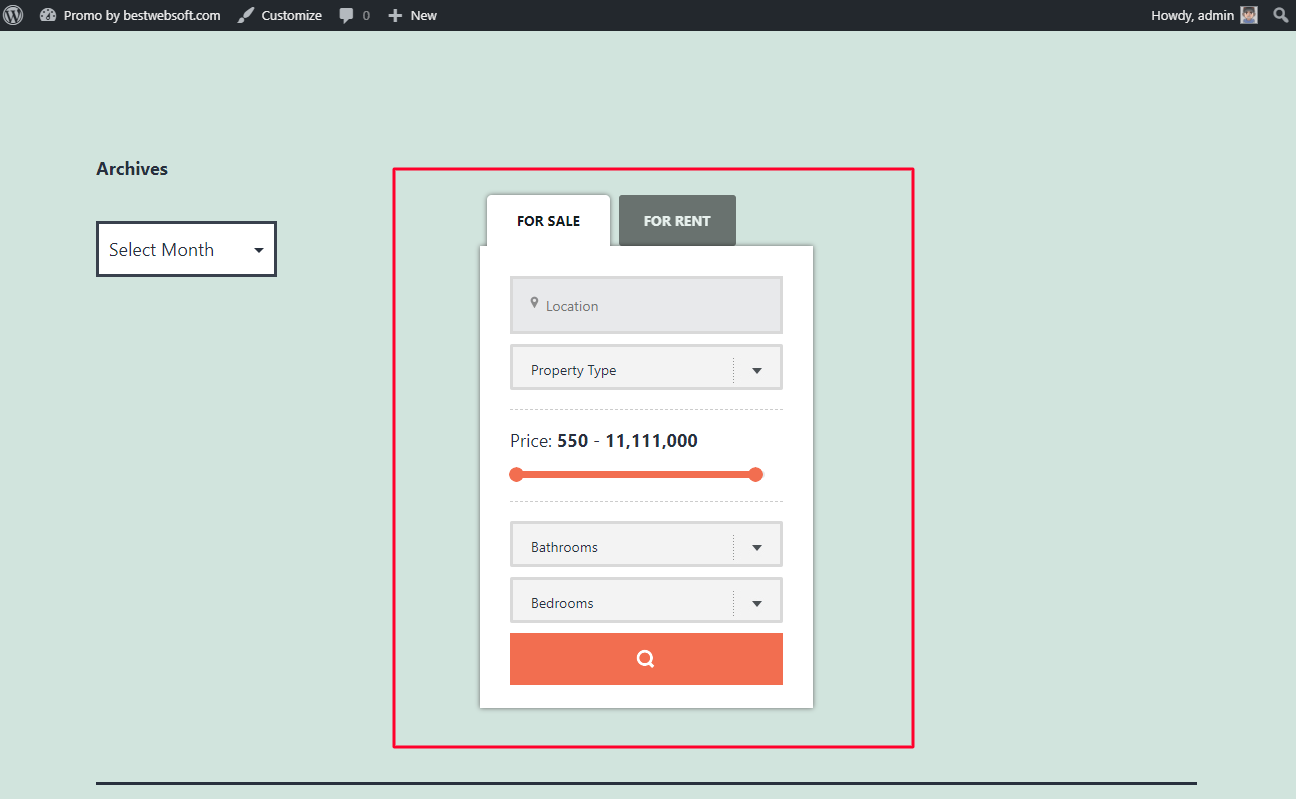Open Promo by bestwebsoft.com site menu
1296x799 pixels.
click(130, 15)
